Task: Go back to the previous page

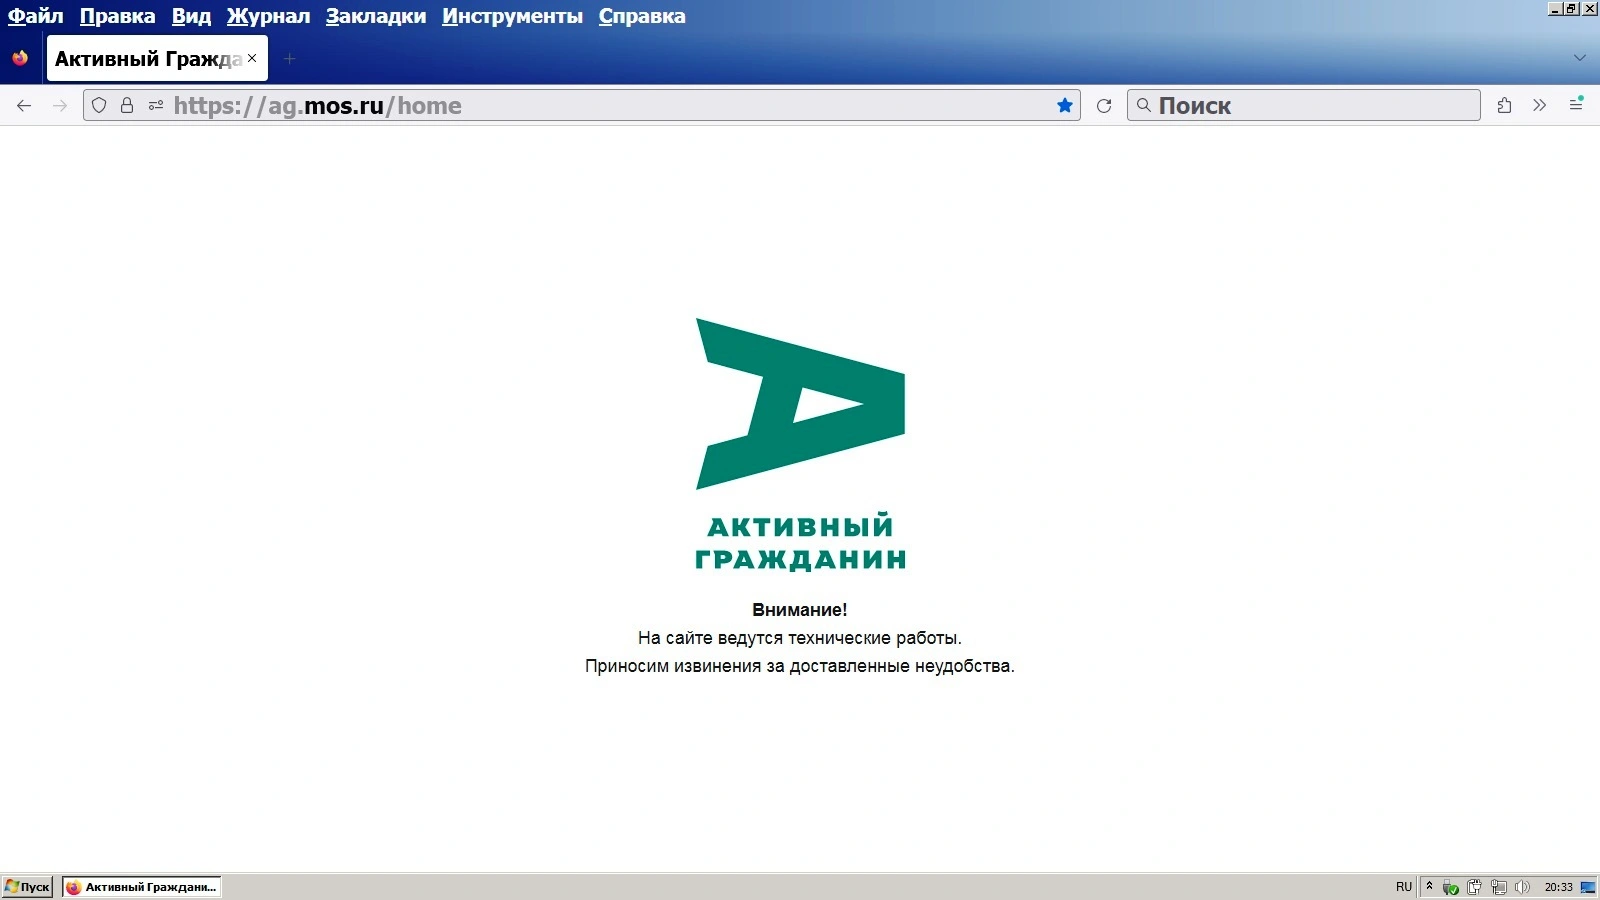Action: (24, 106)
